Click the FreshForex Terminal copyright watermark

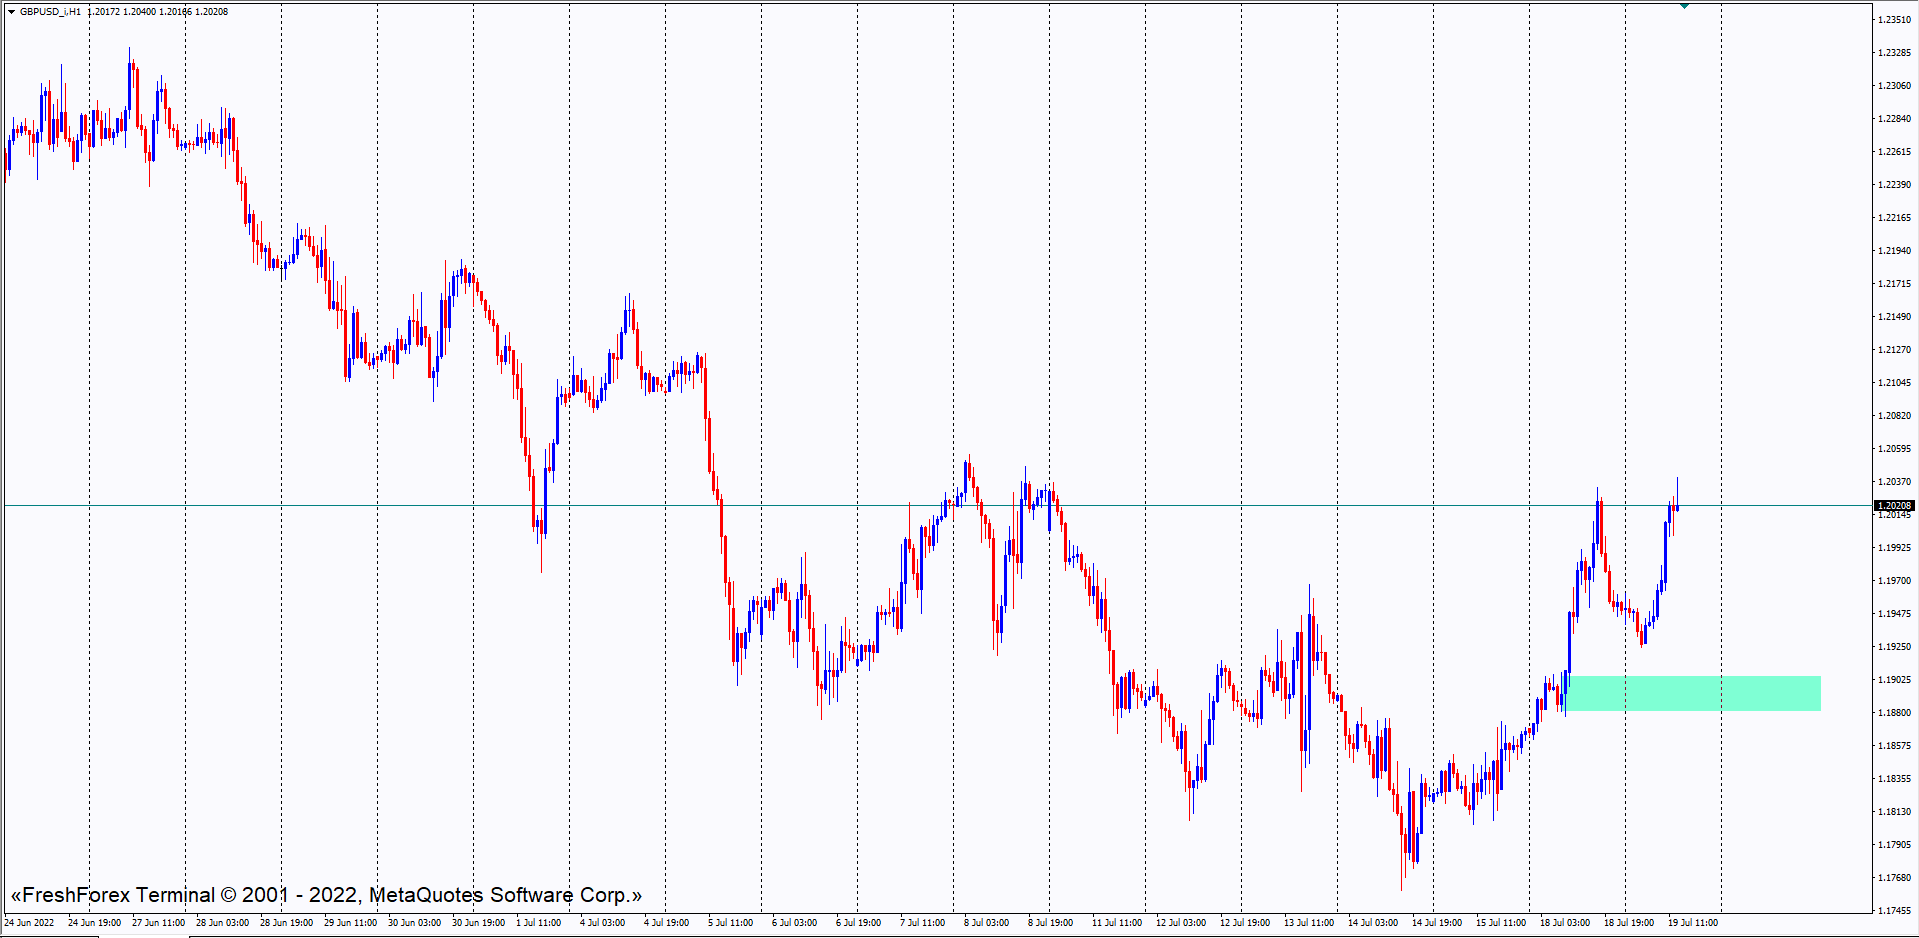coord(326,895)
